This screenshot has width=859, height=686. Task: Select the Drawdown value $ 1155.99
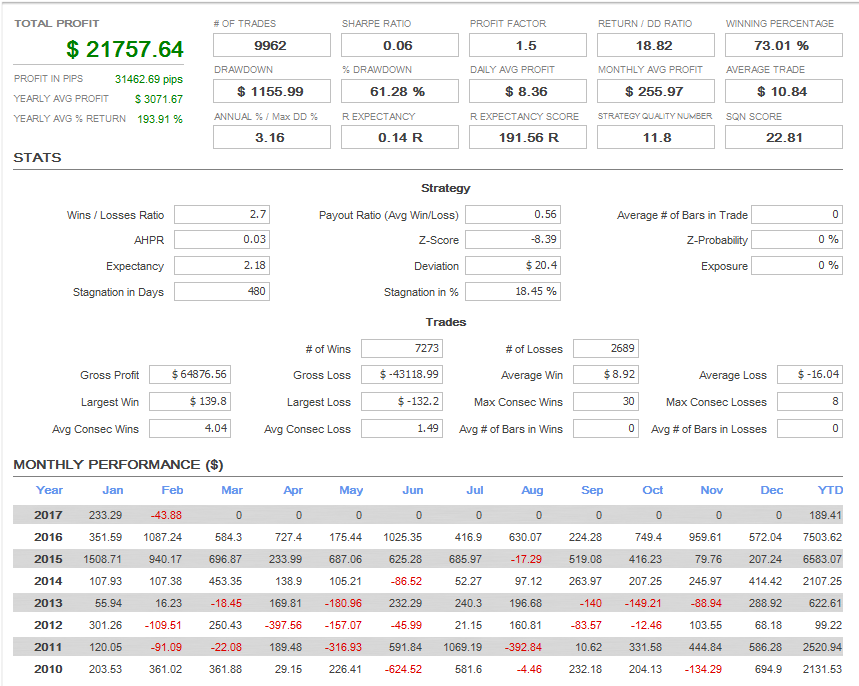coord(272,92)
